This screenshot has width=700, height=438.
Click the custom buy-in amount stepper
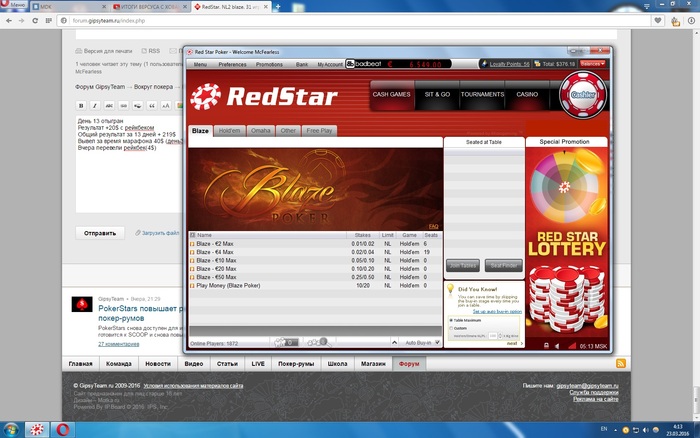[500, 336]
